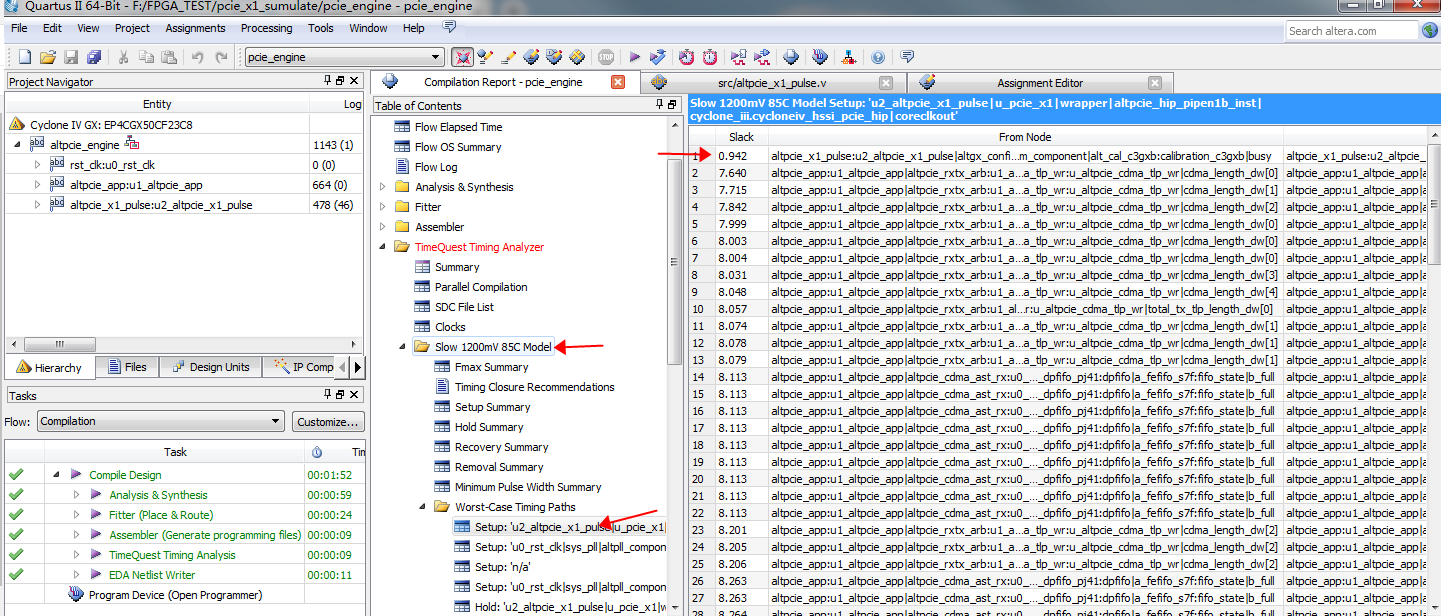Image resolution: width=1441 pixels, height=616 pixels.
Task: Click the Save All toolbar icon
Action: [94, 57]
